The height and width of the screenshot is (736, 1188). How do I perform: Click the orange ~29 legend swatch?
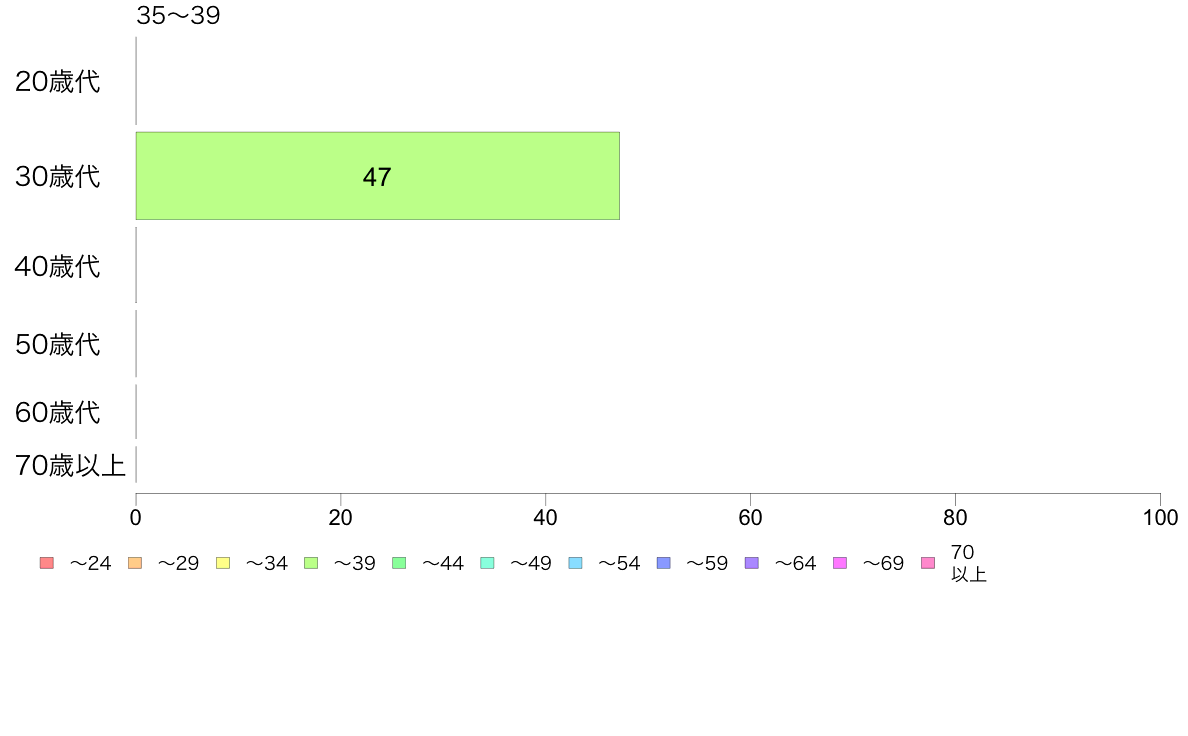[x=135, y=563]
